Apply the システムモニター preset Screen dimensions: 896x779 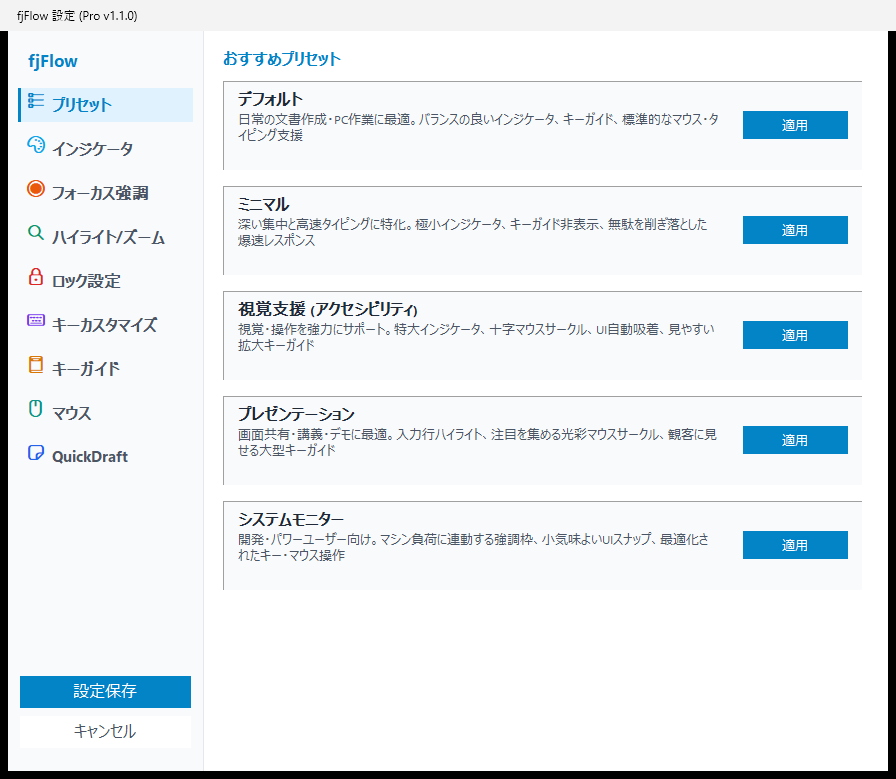tap(795, 545)
